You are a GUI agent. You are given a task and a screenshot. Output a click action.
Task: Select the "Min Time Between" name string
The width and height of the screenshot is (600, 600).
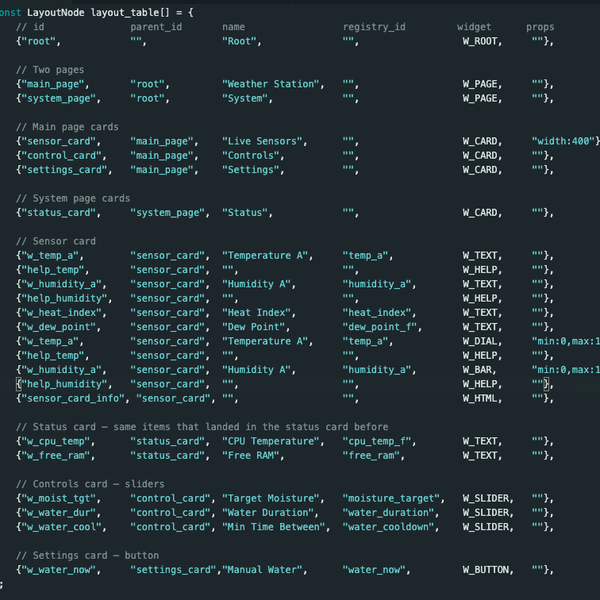(274, 527)
